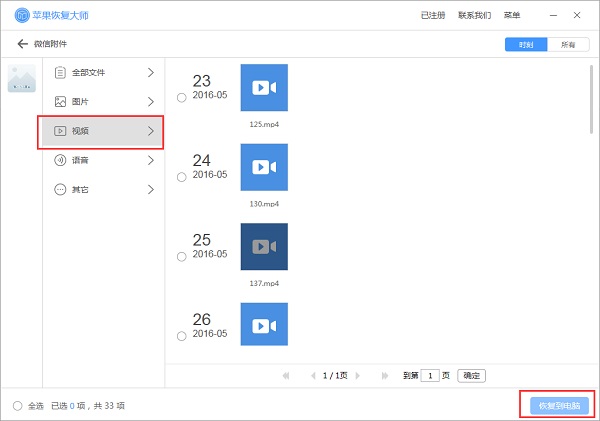
Task: Select the radio button for date 24
Action: [x=182, y=177]
